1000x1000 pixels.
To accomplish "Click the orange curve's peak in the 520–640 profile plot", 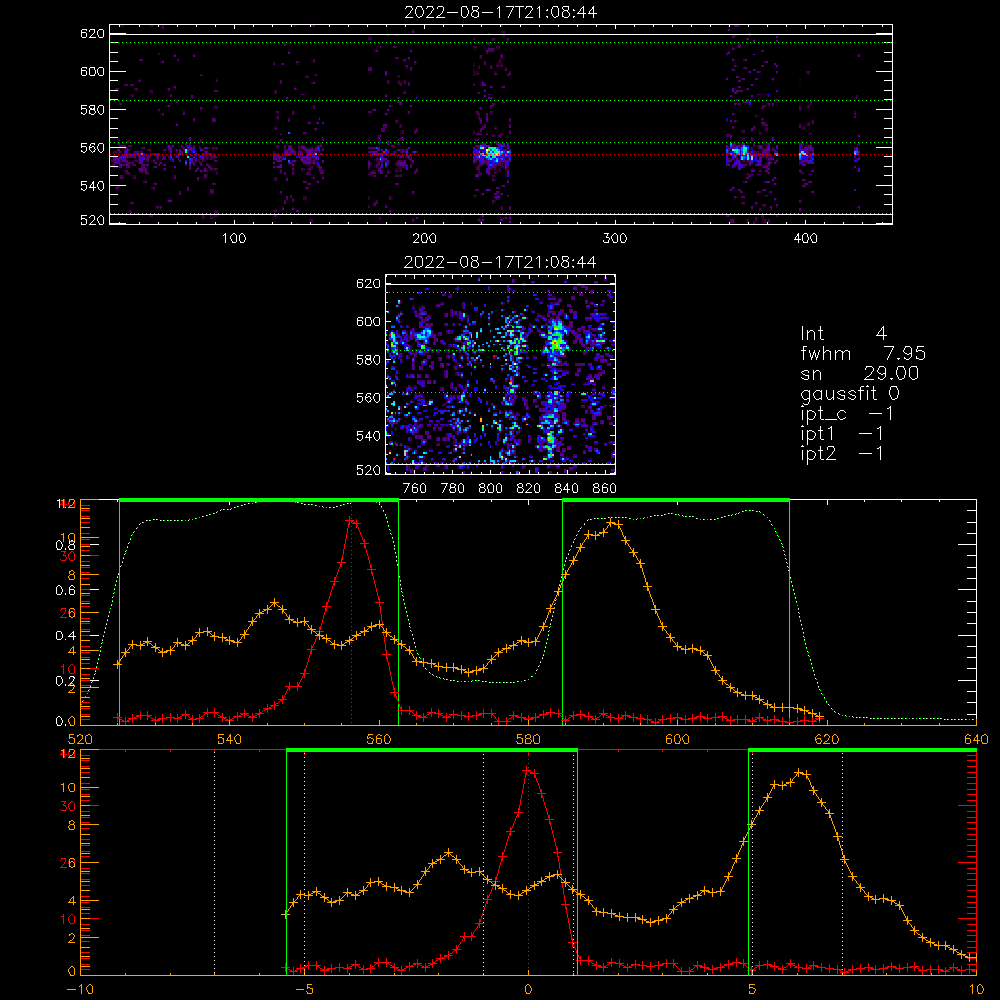I will (613, 522).
